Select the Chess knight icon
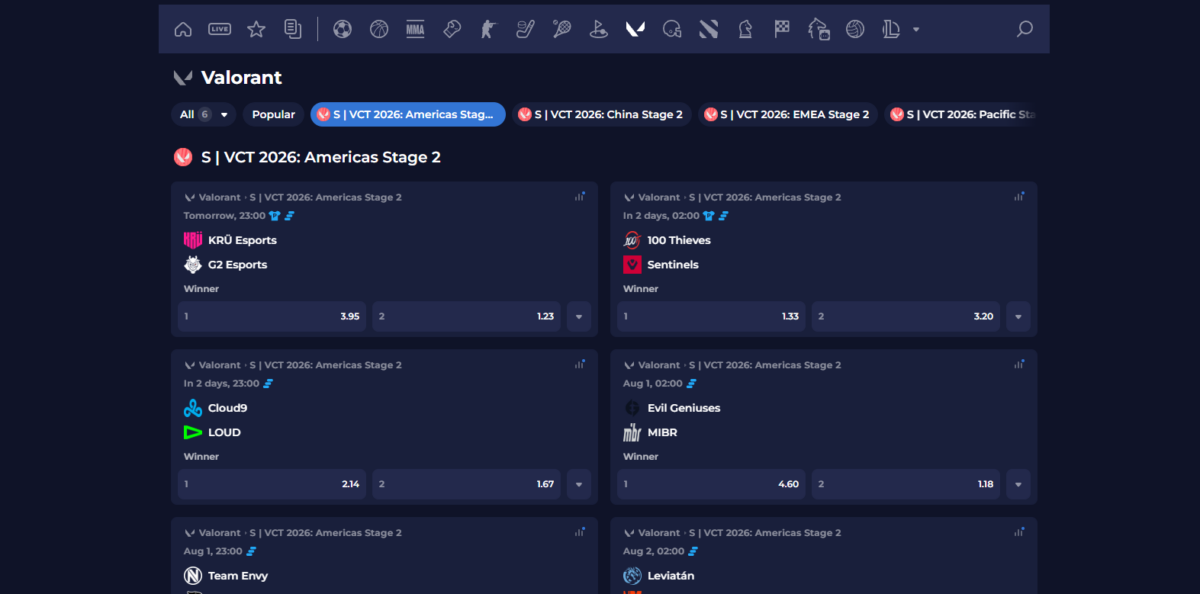The width and height of the screenshot is (1200, 594). pyautogui.click(x=745, y=29)
